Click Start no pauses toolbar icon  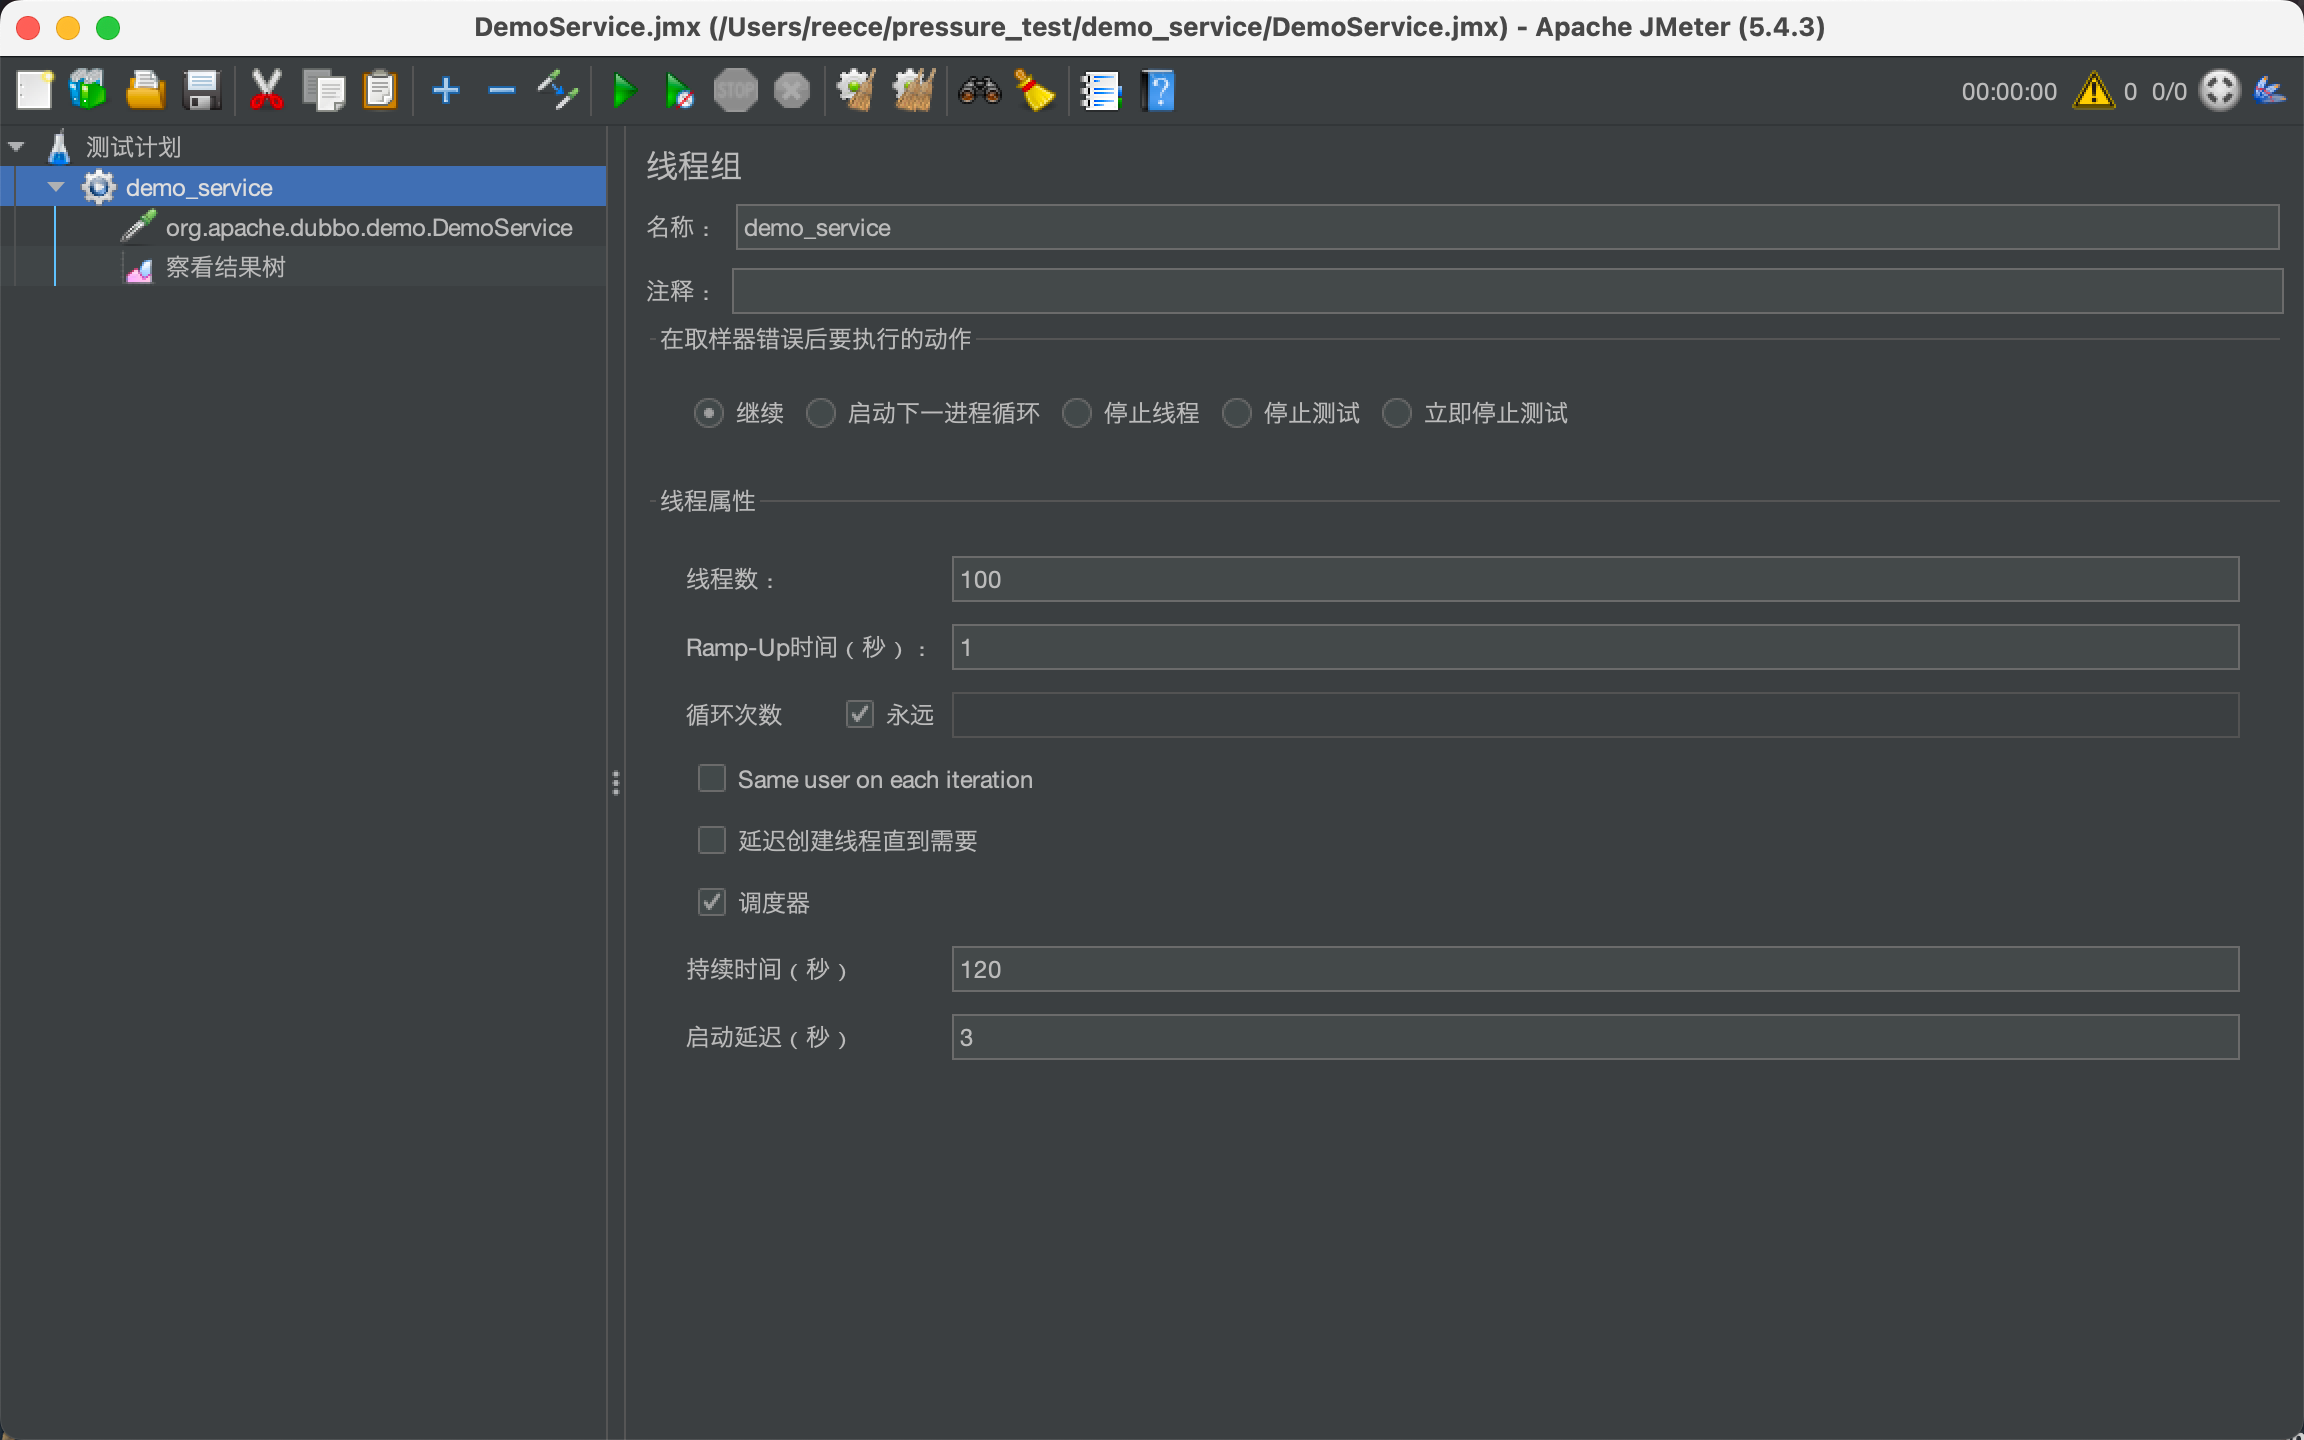[x=679, y=91]
